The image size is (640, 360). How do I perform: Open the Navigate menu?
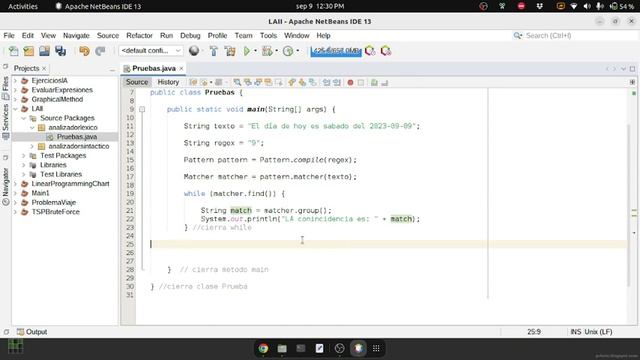(x=76, y=36)
